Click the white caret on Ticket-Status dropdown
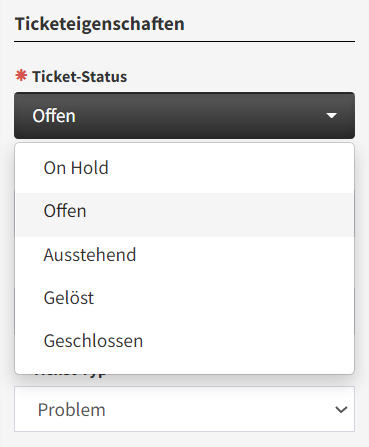369x447 pixels. coord(331,116)
